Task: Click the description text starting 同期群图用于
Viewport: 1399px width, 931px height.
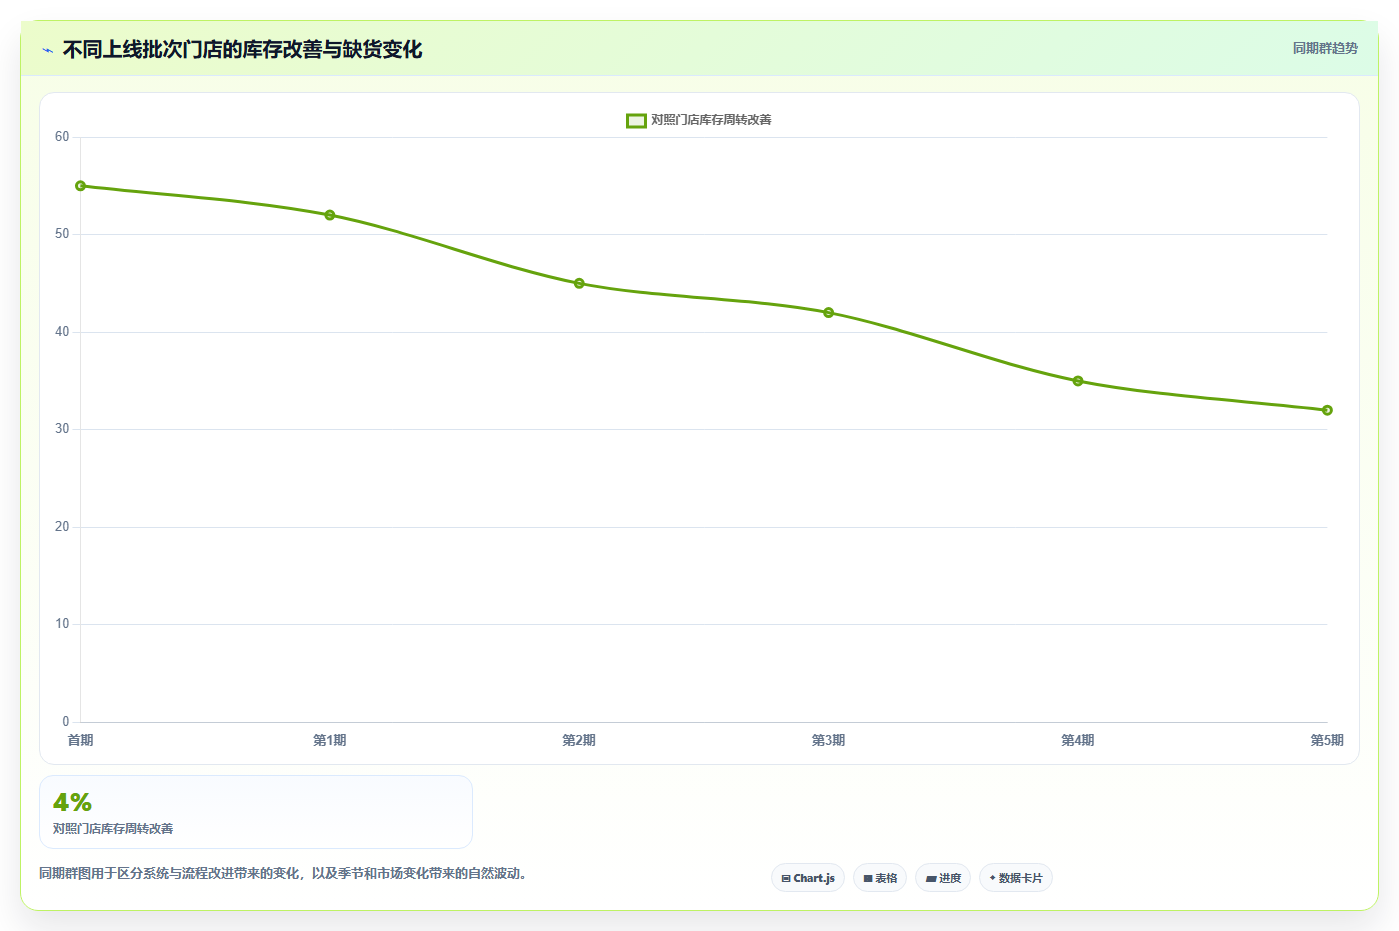Action: pyautogui.click(x=283, y=873)
